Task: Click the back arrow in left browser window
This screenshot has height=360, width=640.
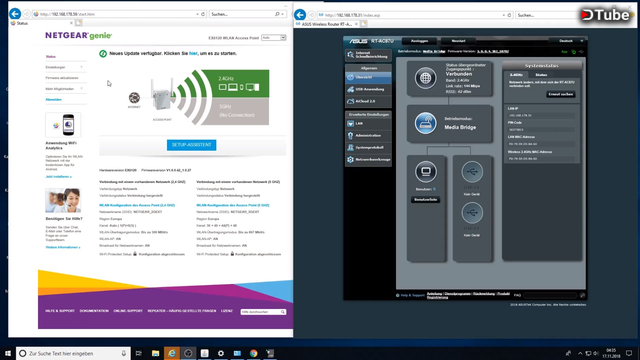Action: click(15, 13)
